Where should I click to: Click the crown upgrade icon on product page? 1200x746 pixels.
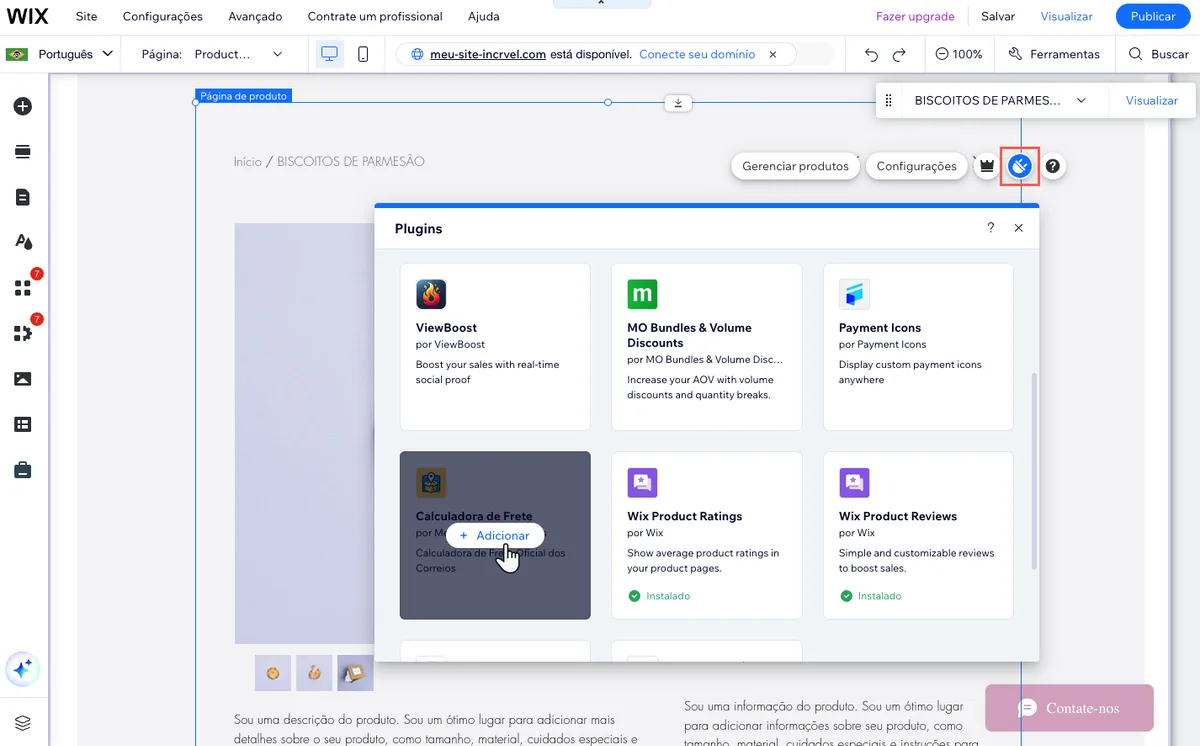987,166
